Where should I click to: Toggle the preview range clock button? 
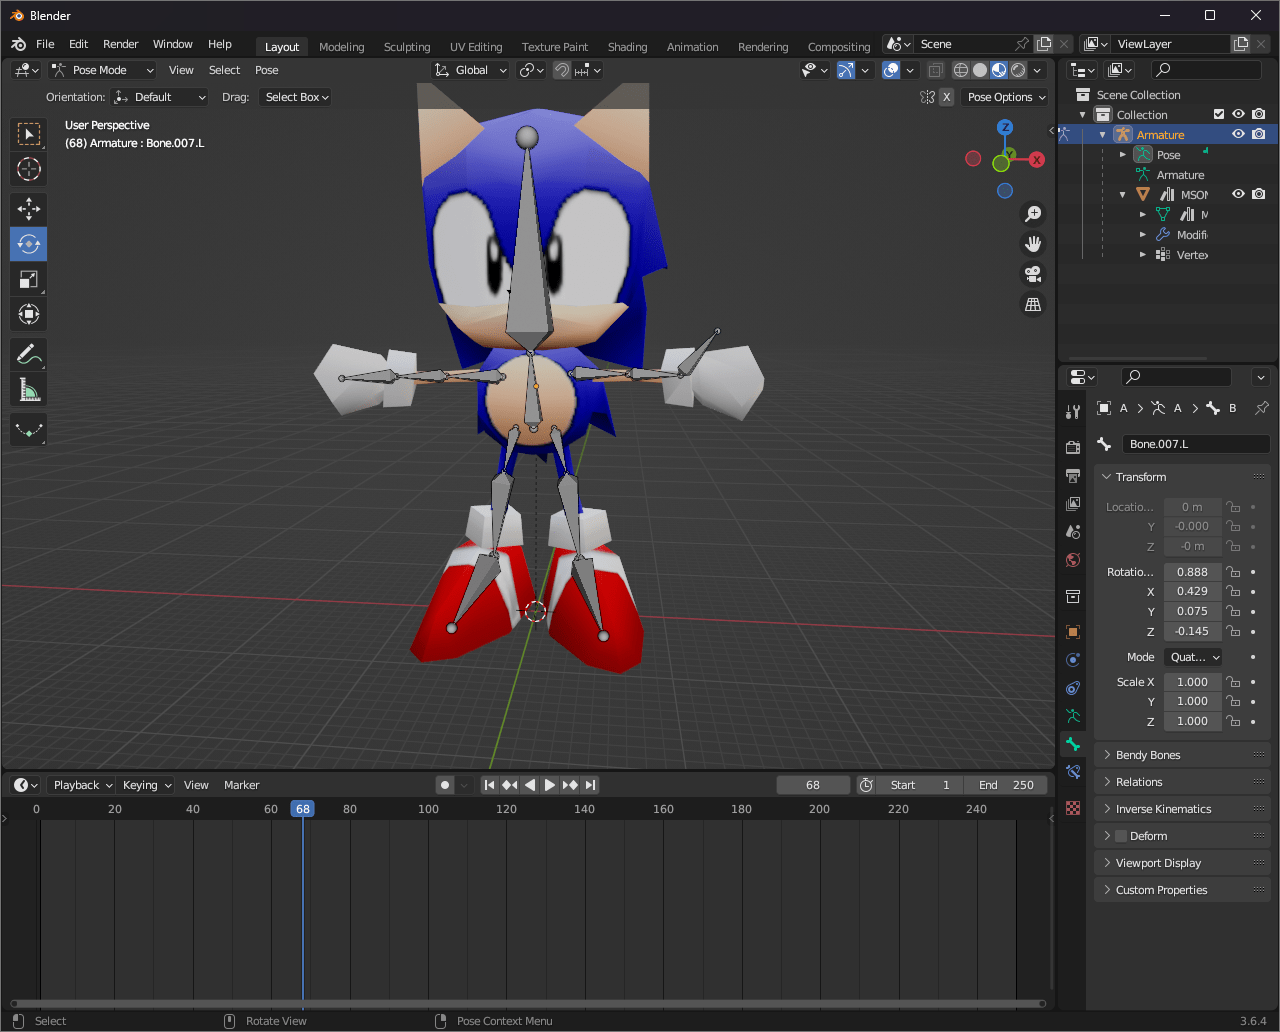pyautogui.click(x=866, y=785)
